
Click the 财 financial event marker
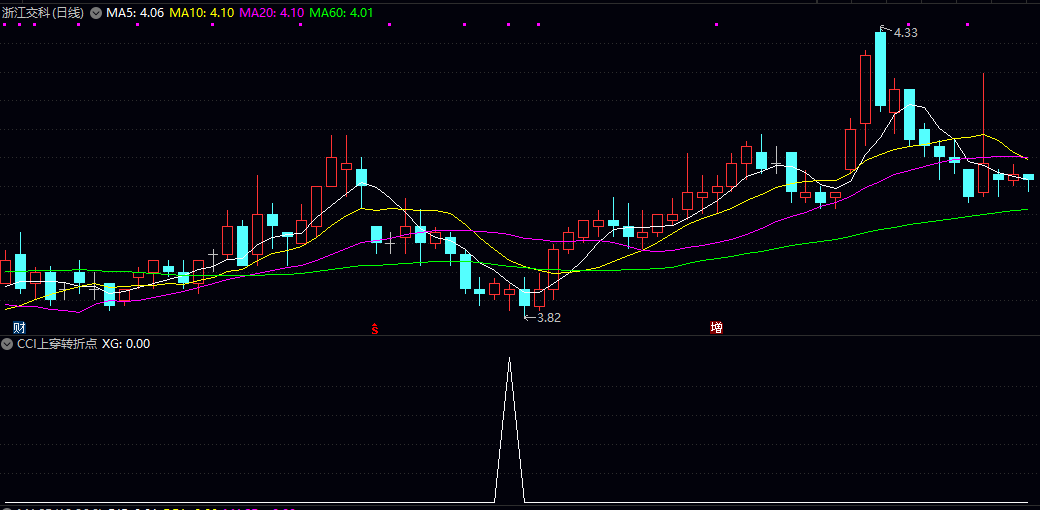coord(18,328)
